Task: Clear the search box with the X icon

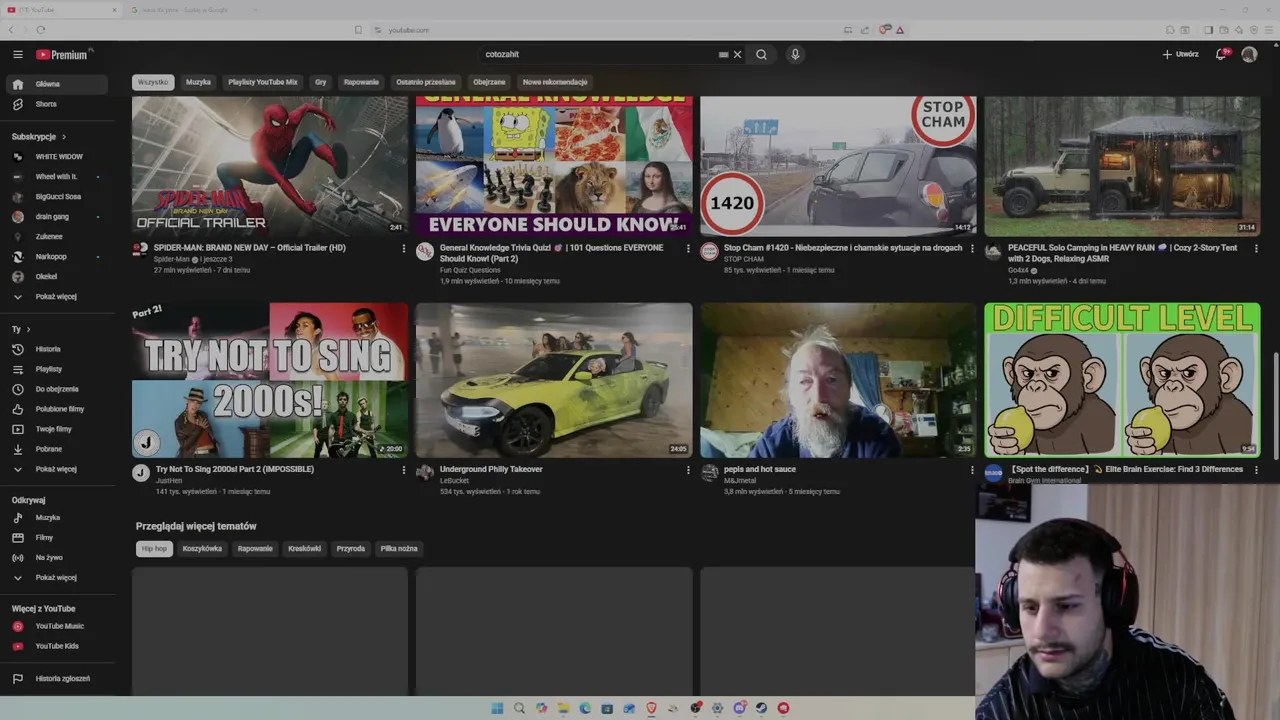Action: 738,54
